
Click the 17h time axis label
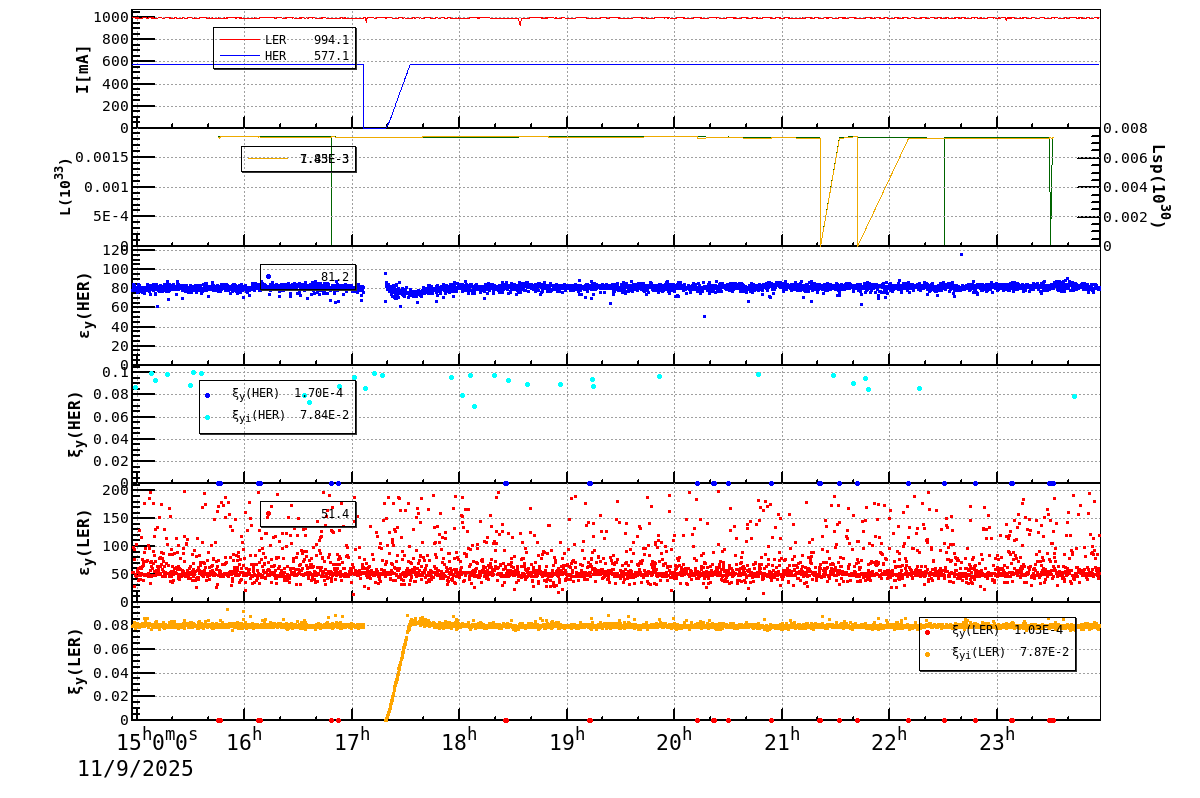(351, 742)
